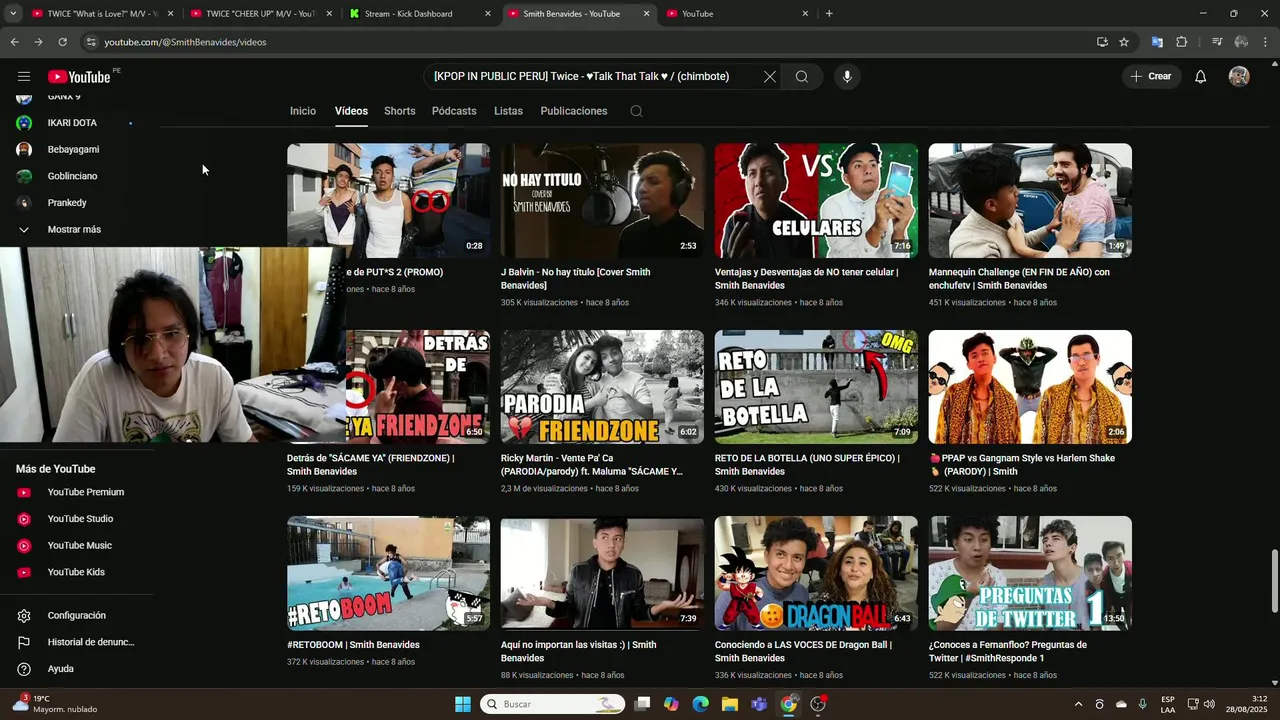Open the Publicaciones channel tab
The image size is (1280, 720).
tap(574, 111)
